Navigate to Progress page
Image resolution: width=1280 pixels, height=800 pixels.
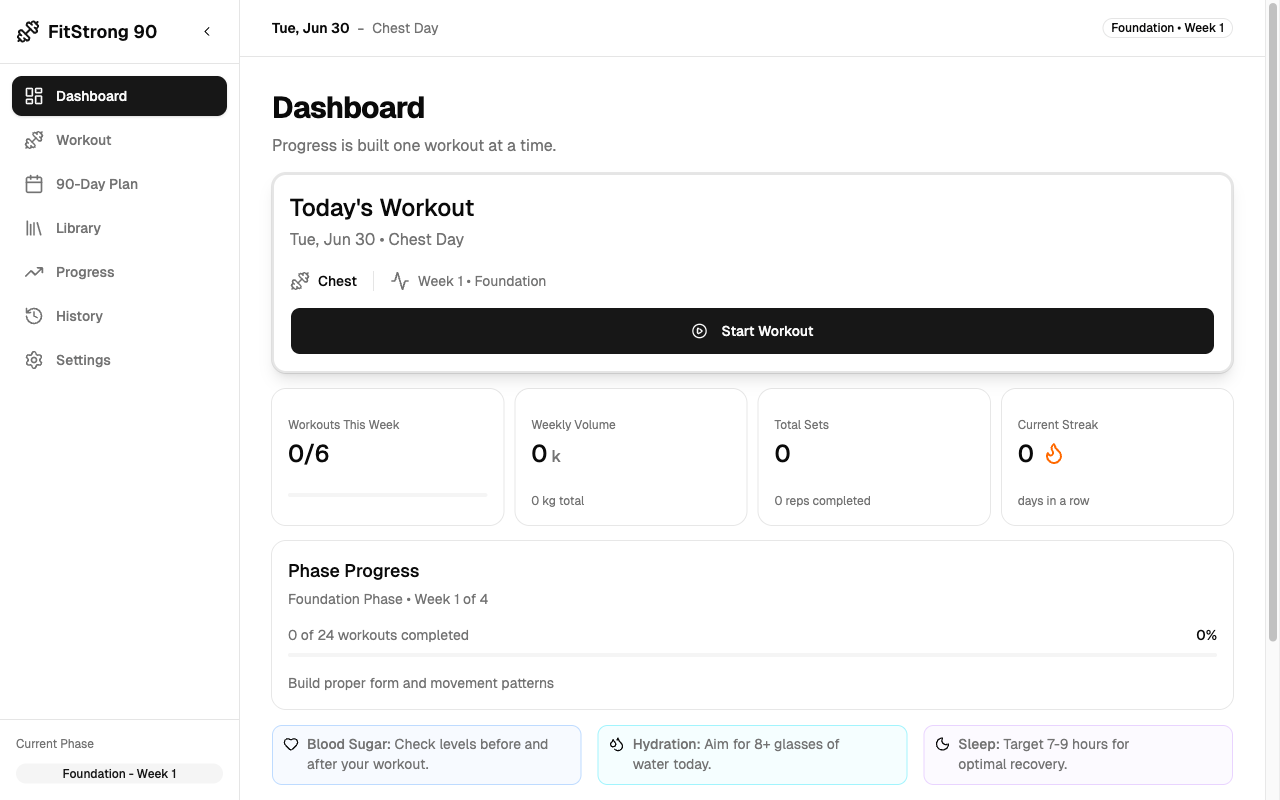(119, 272)
